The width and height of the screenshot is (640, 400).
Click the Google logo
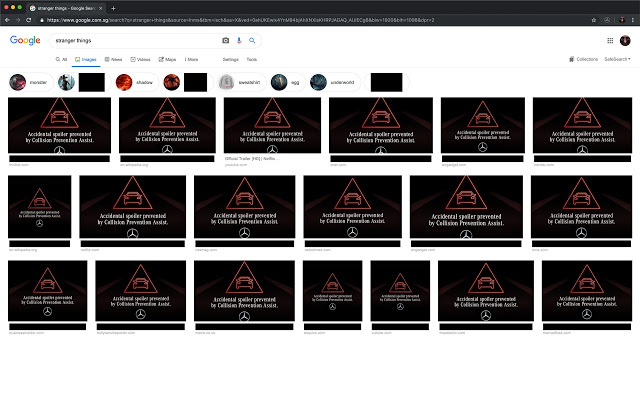pyautogui.click(x=25, y=40)
